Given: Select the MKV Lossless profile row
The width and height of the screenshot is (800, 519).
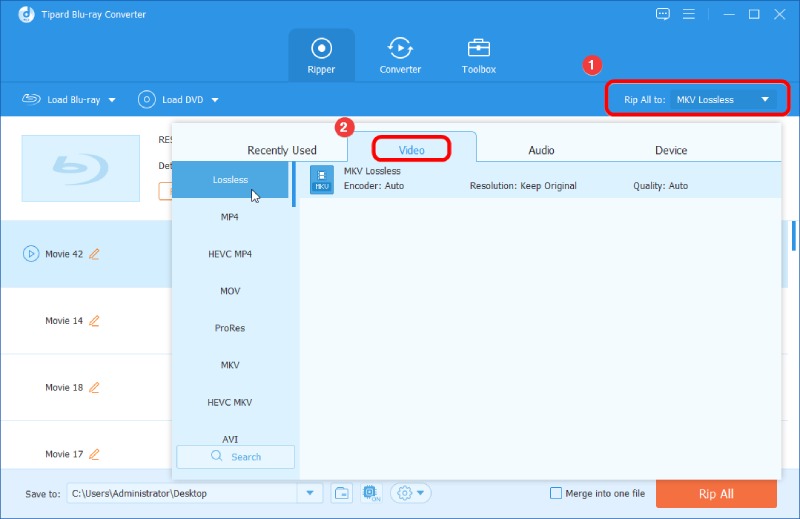Looking at the screenshot, I should click(x=540, y=179).
